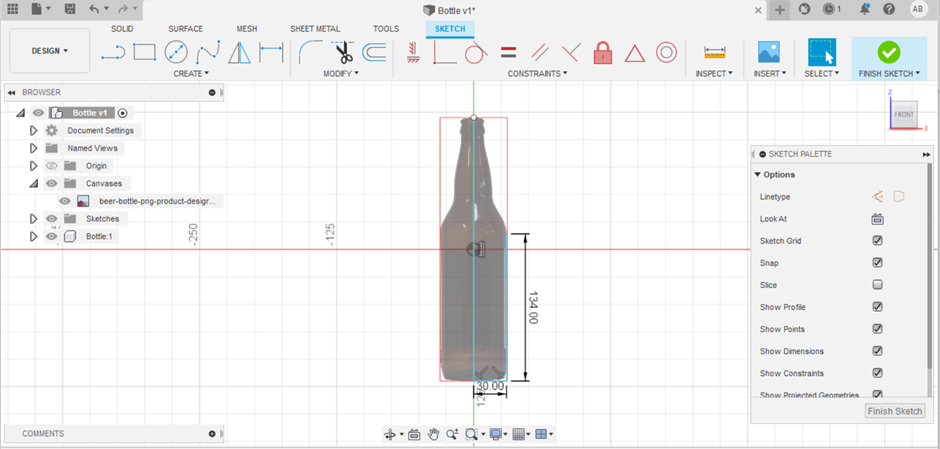Select the Trim scissors tool
940x449 pixels.
[x=343, y=53]
